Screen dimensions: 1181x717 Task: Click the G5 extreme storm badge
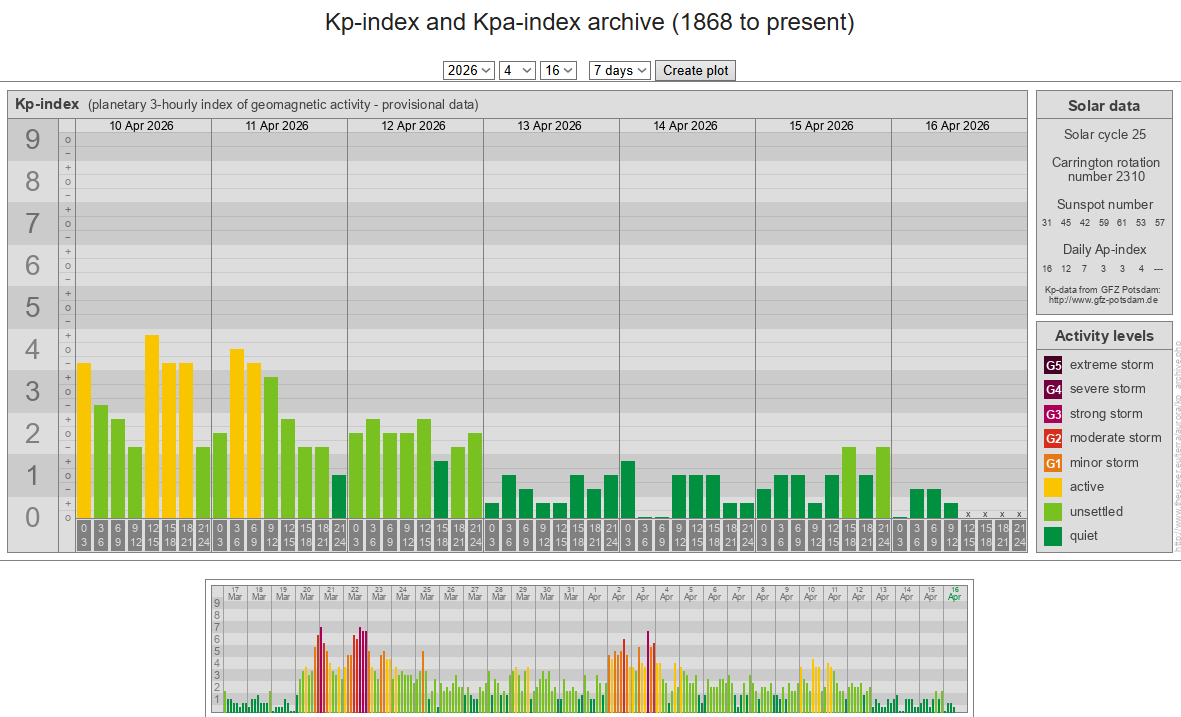click(x=1053, y=365)
